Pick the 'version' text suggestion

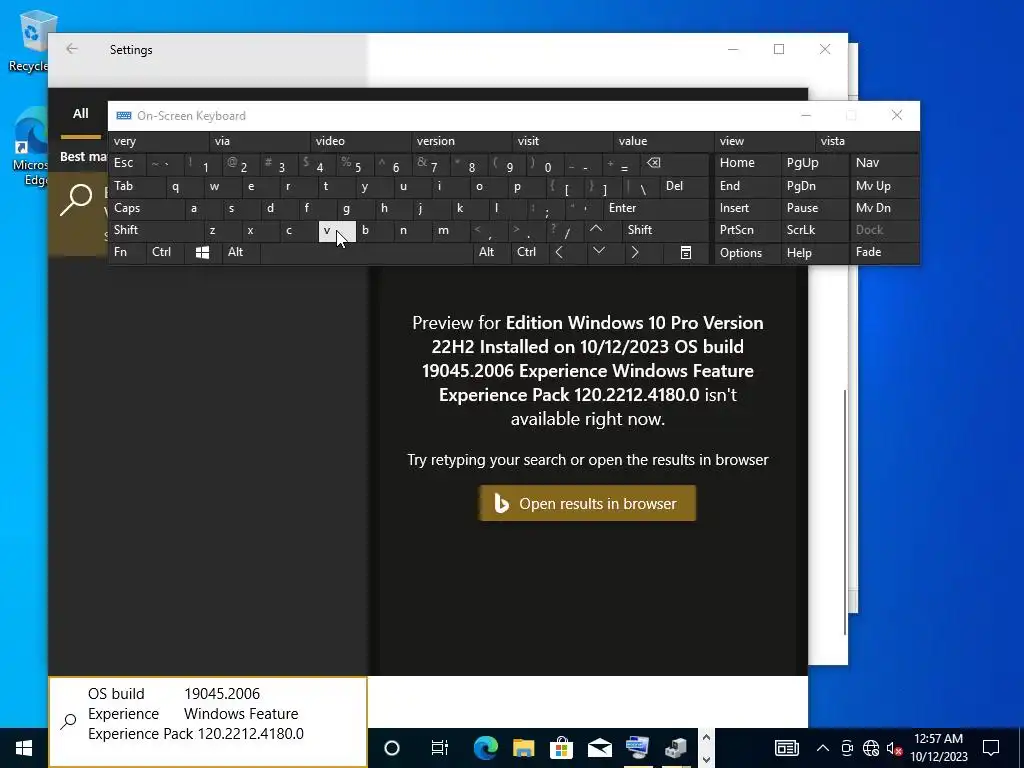[462, 141]
